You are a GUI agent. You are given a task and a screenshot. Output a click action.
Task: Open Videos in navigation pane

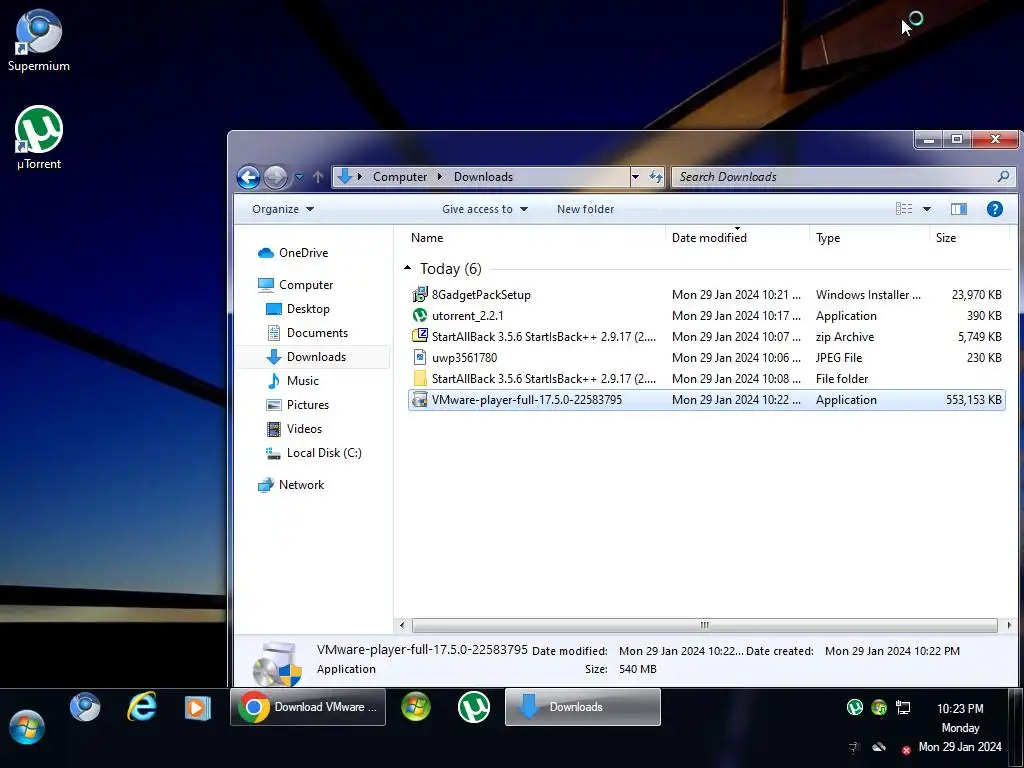[x=304, y=429]
